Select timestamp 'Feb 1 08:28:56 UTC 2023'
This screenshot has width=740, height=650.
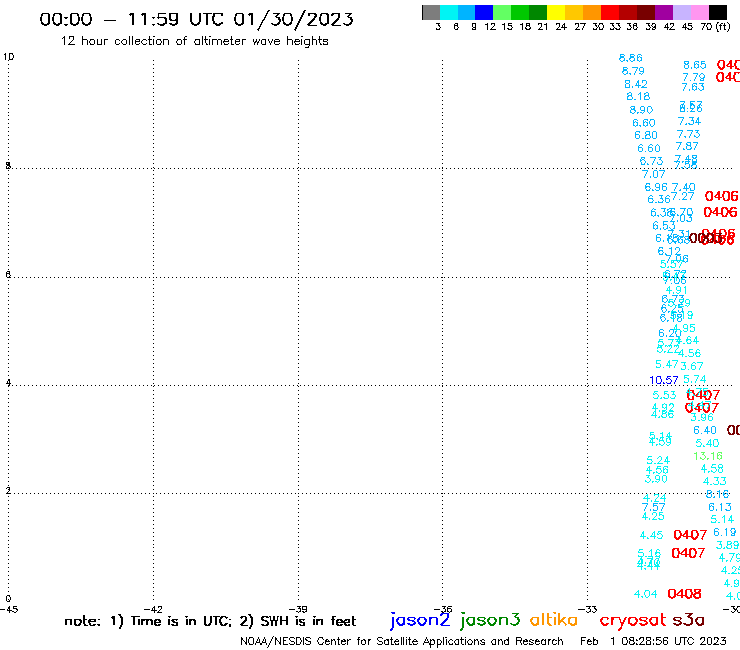(x=653, y=641)
